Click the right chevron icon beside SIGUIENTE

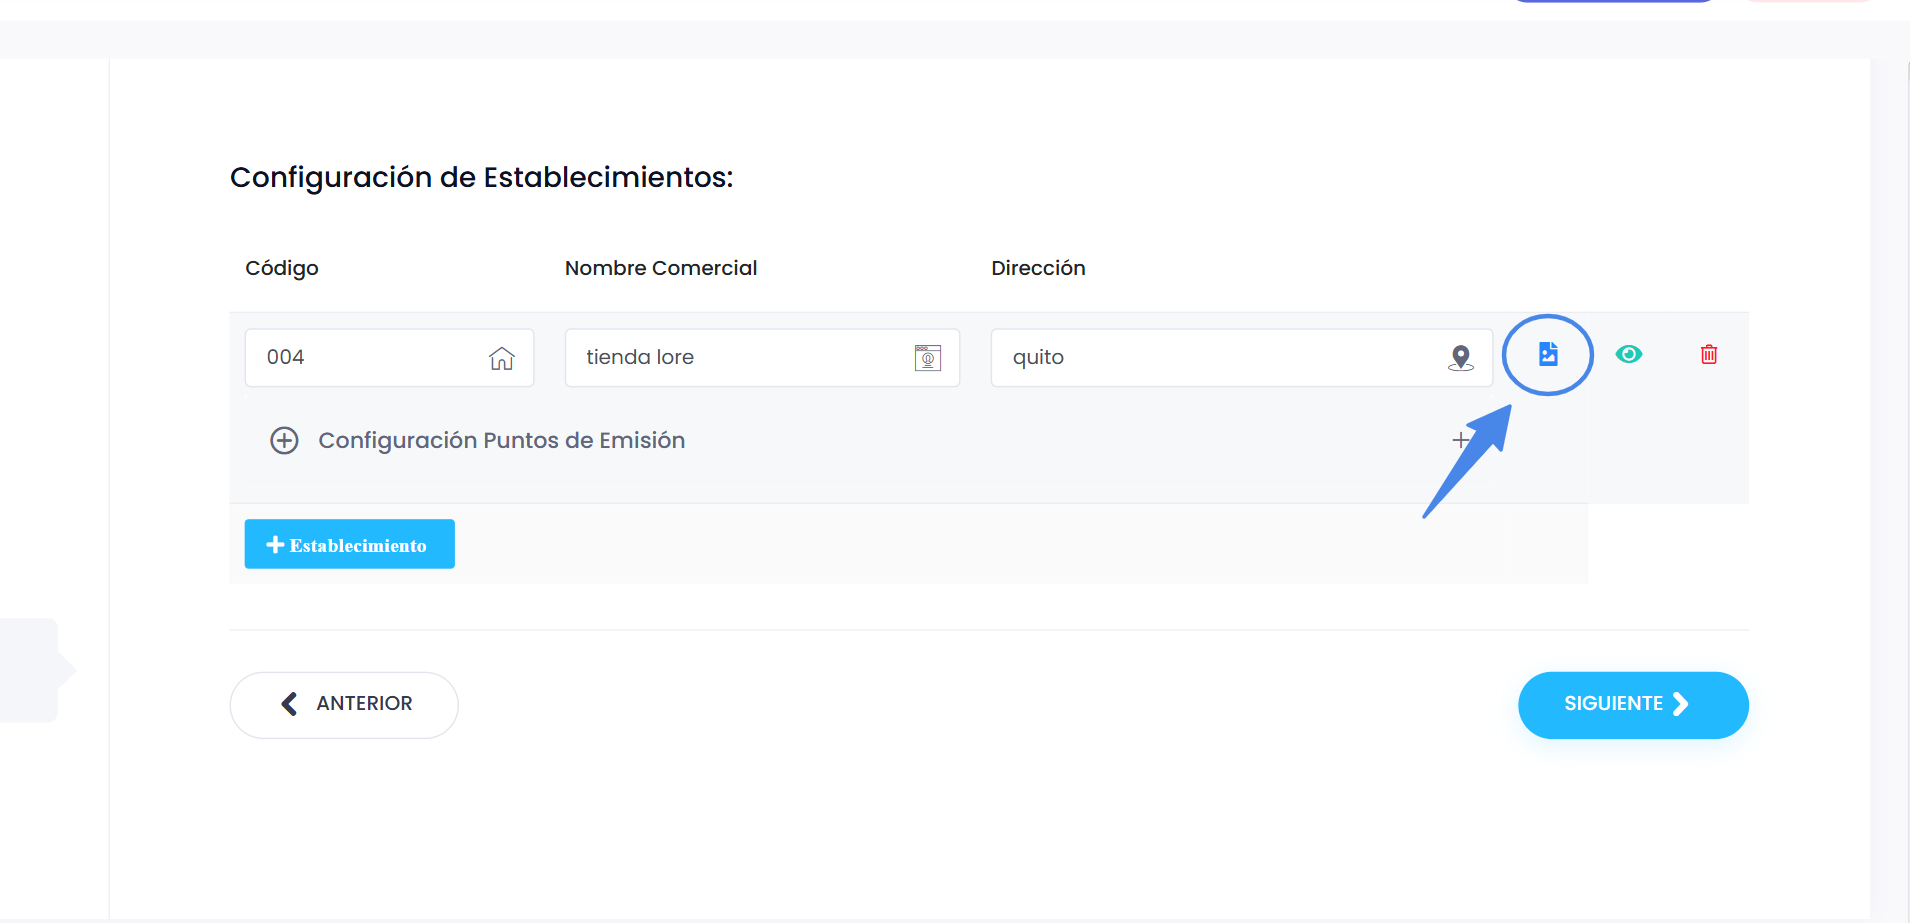pyautogui.click(x=1681, y=704)
